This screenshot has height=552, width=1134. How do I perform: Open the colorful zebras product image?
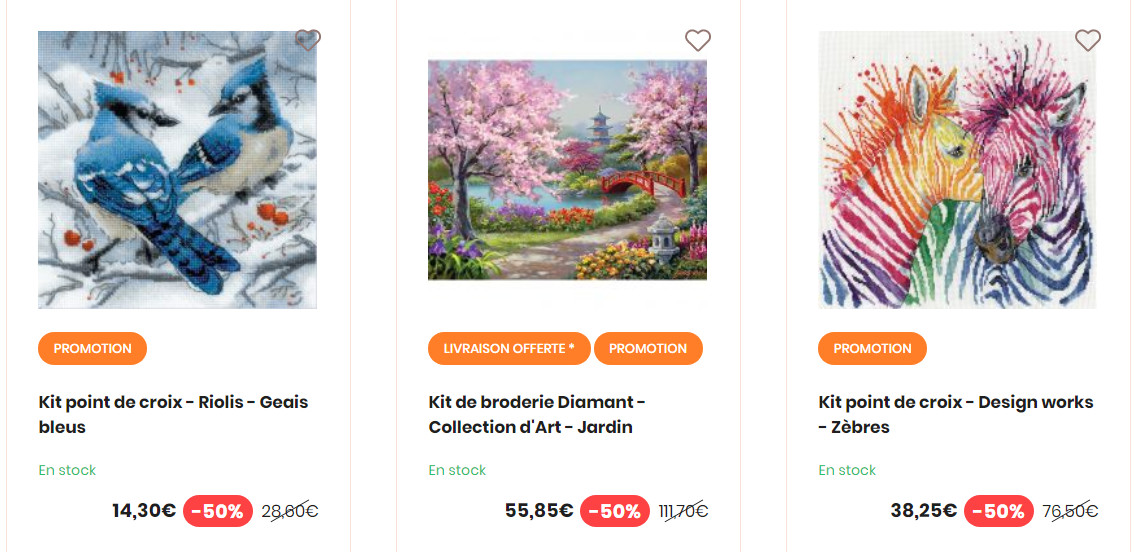click(957, 170)
